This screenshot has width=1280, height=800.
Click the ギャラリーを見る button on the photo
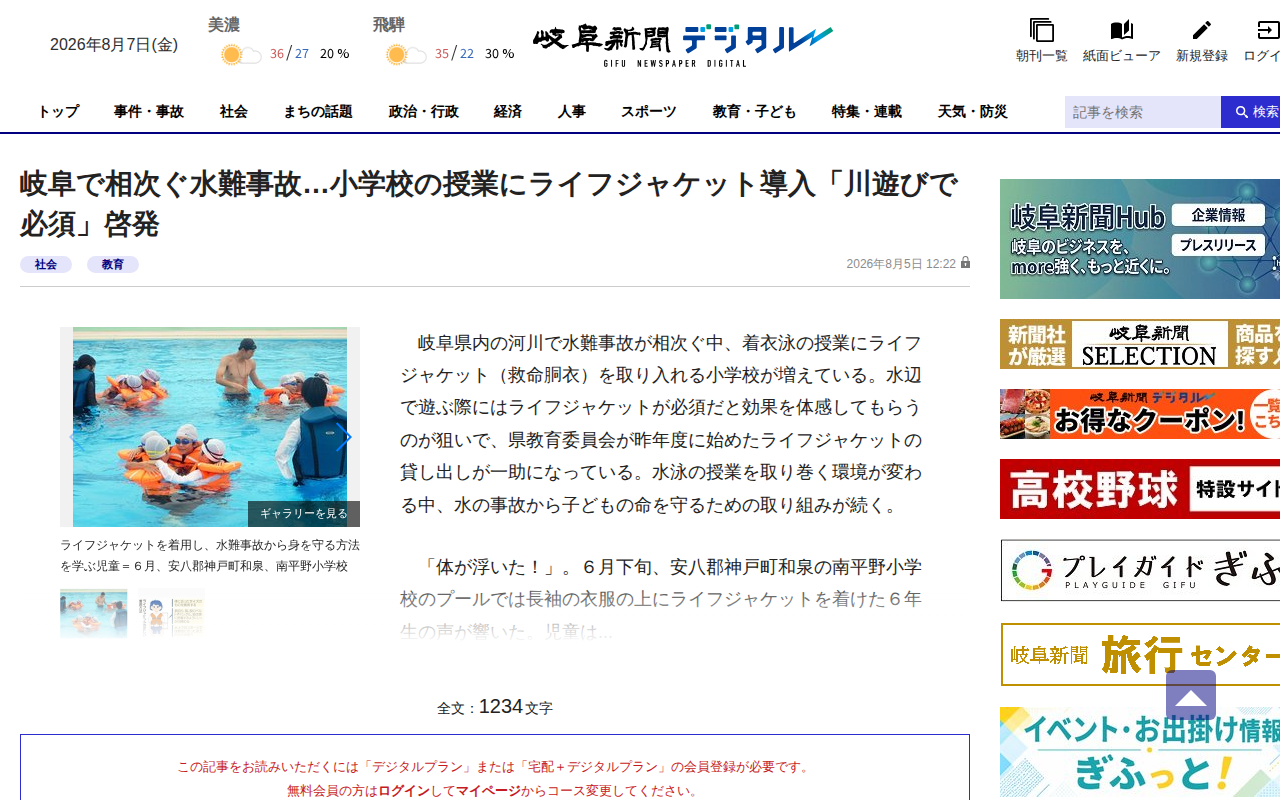[304, 514]
